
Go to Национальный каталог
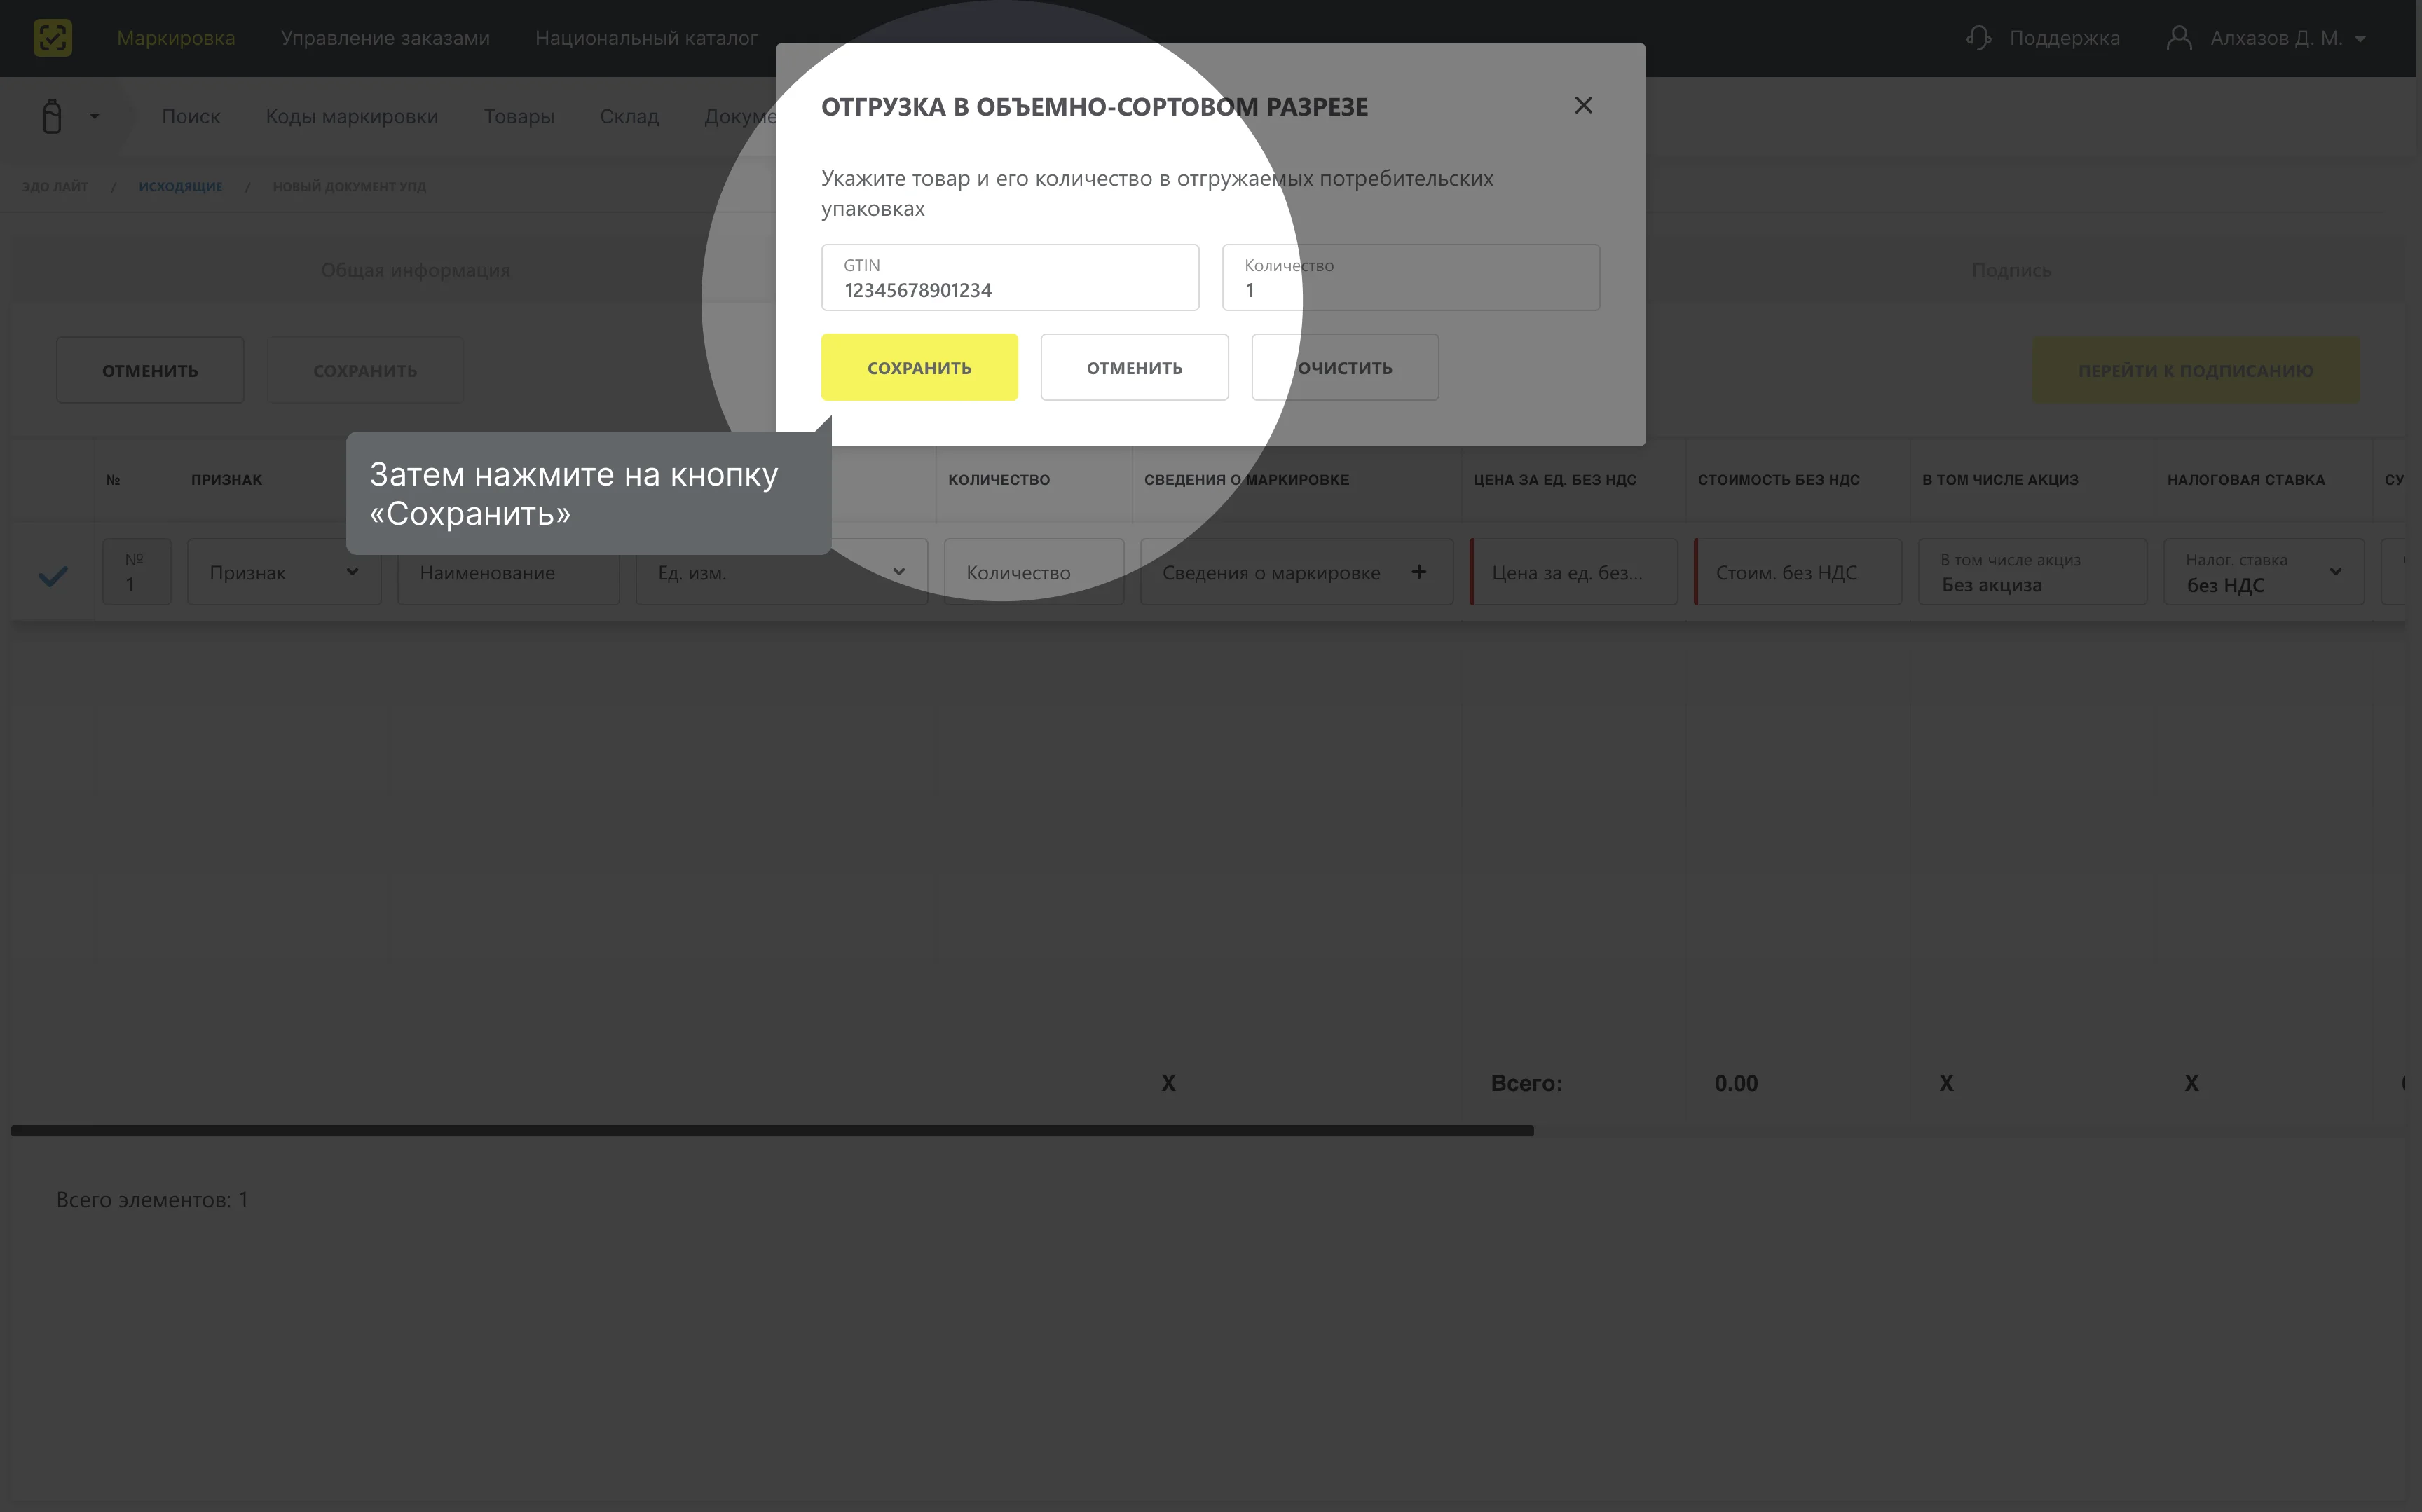(646, 38)
